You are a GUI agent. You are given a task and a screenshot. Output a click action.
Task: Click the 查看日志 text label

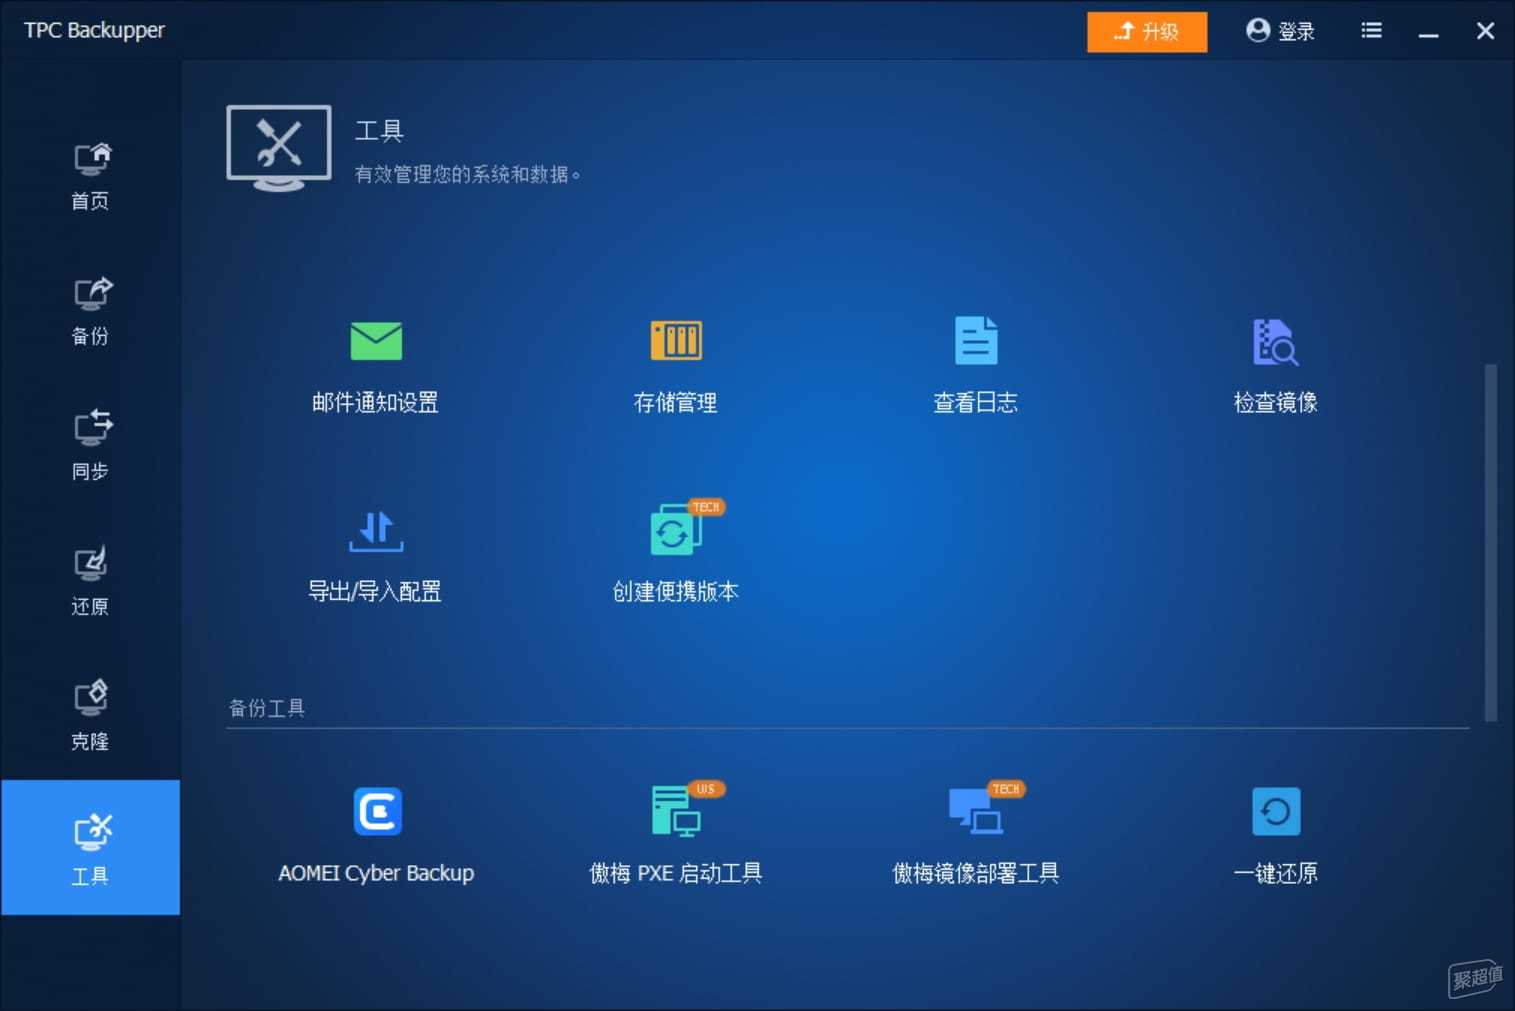click(975, 403)
